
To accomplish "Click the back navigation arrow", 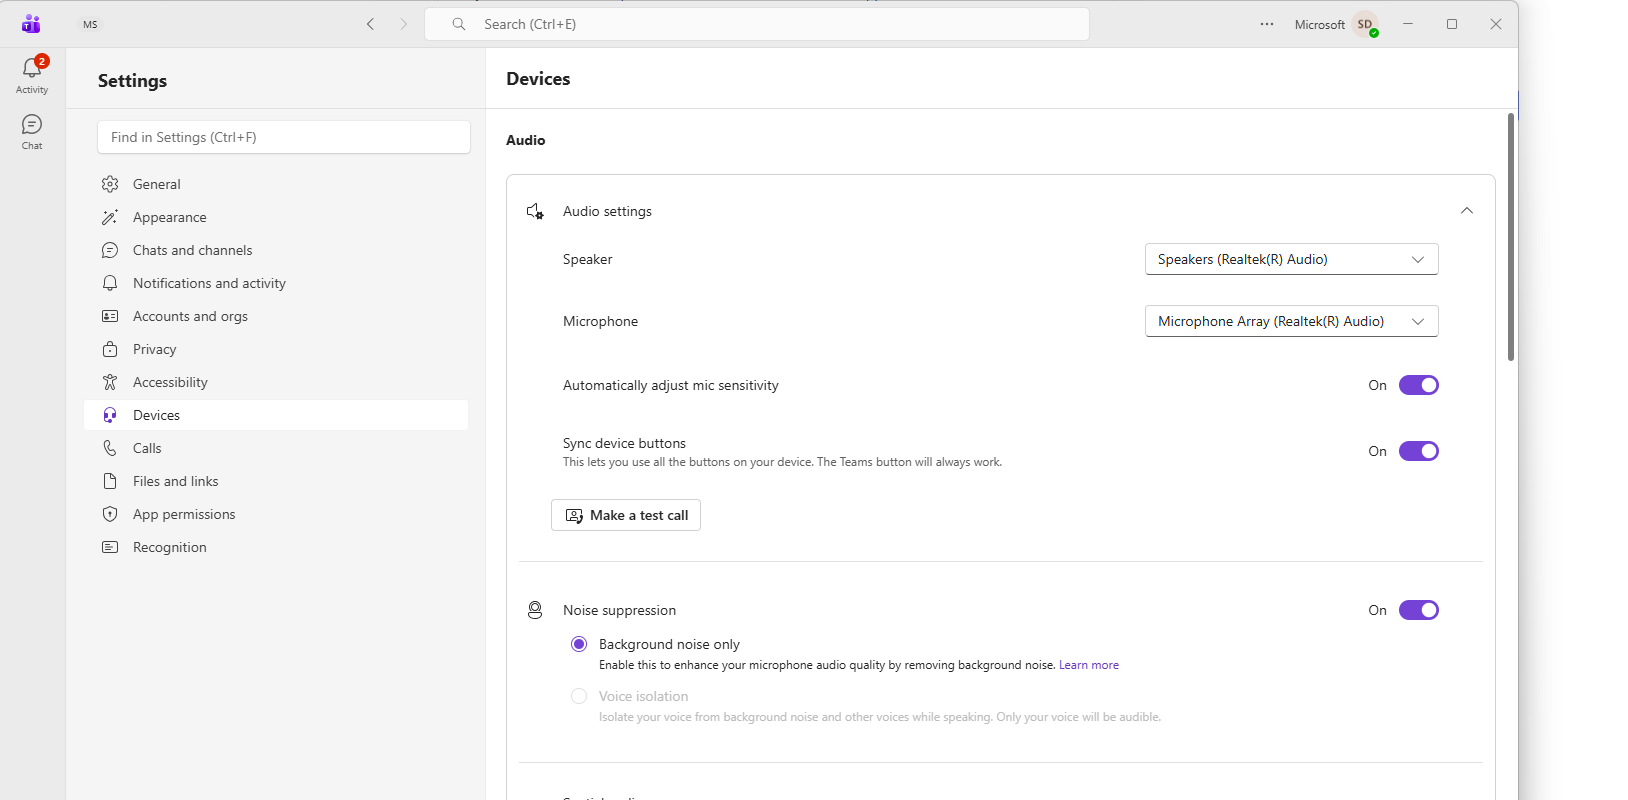I will pos(370,24).
